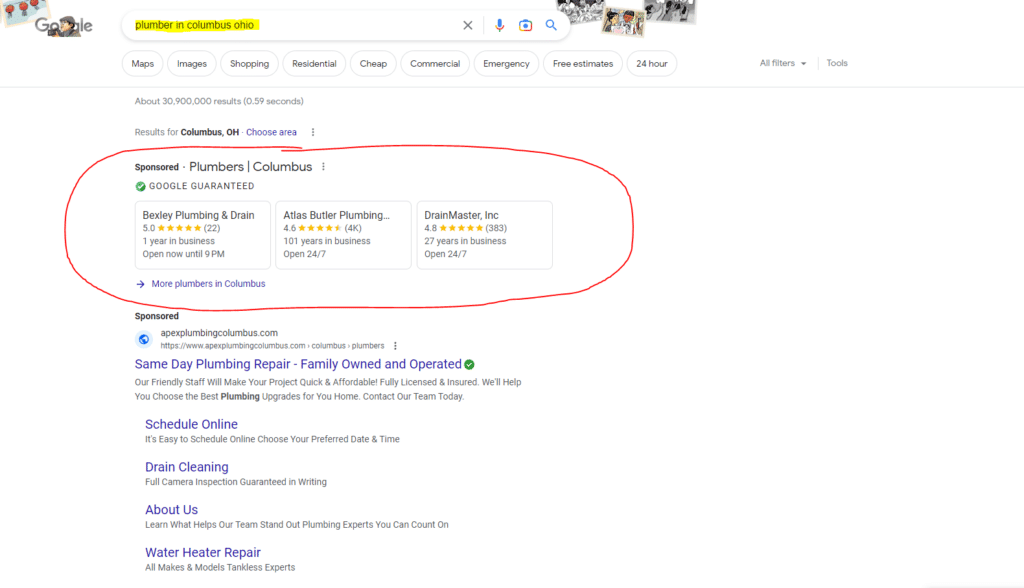Screen dimensions: 1024x588
Task: Switch to the Maps results tab
Action: coord(142,64)
